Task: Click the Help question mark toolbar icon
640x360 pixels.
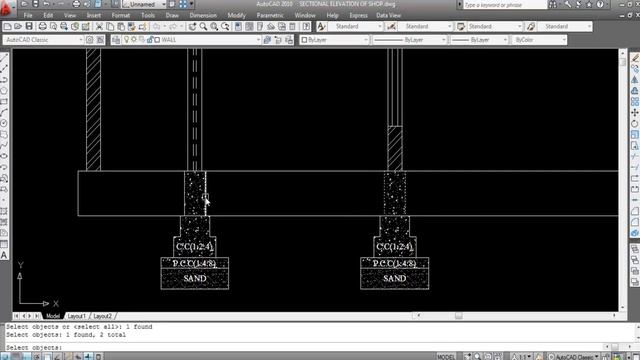Action: (306, 27)
